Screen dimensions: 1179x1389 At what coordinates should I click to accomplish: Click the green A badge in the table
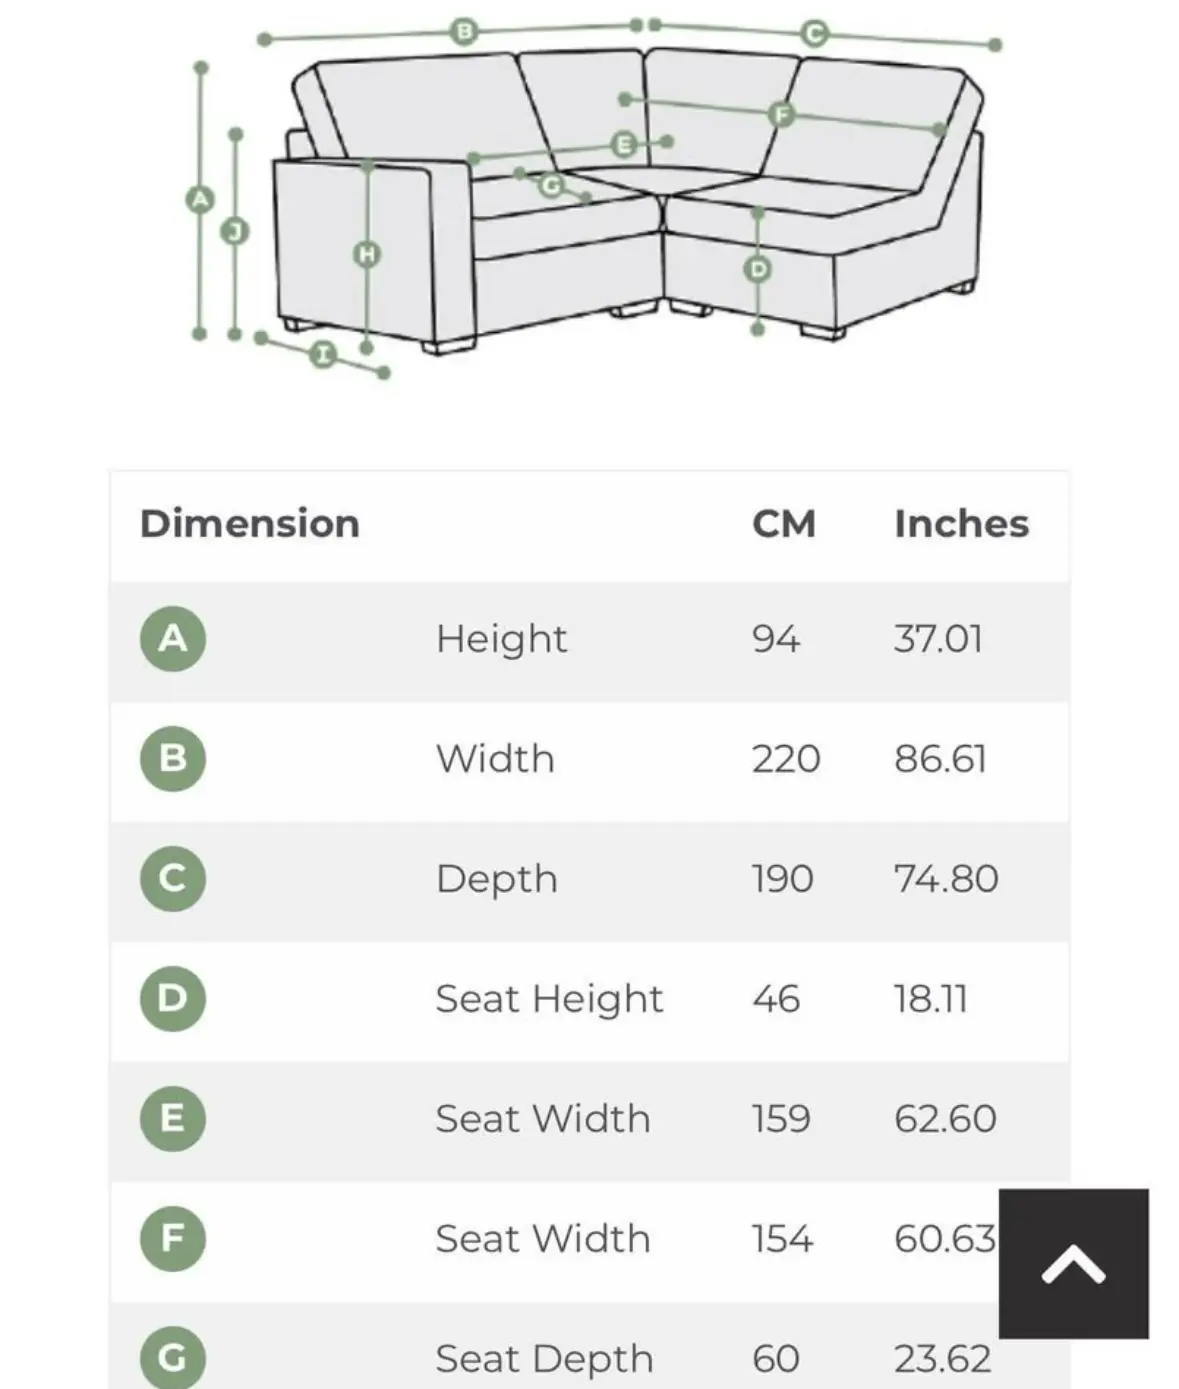[173, 638]
